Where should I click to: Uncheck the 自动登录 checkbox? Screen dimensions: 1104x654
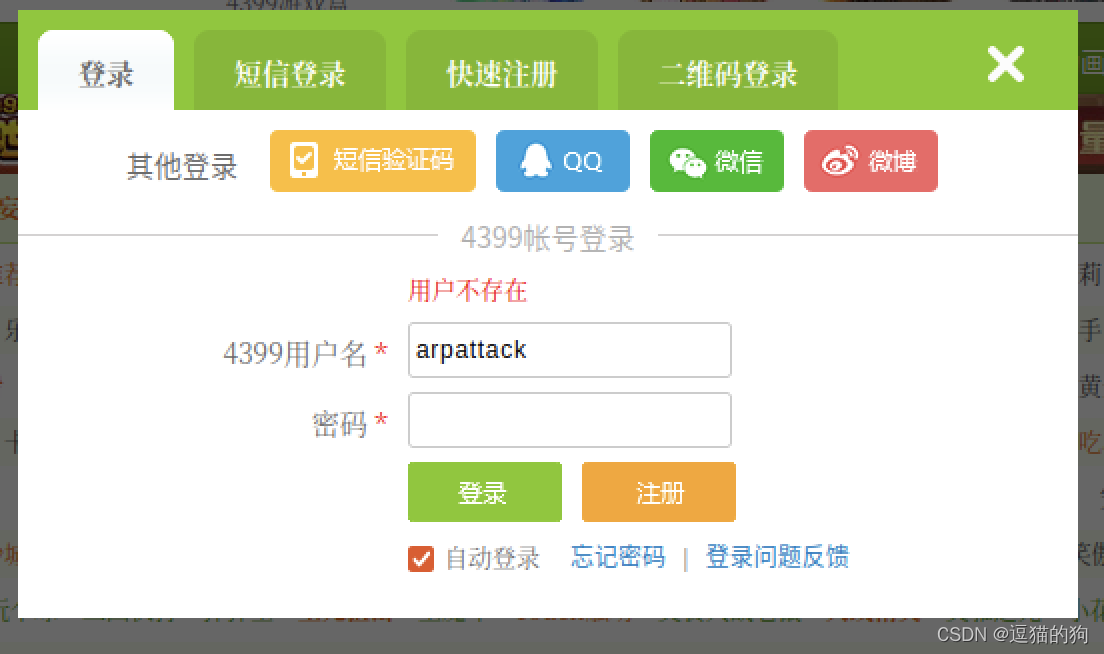421,559
